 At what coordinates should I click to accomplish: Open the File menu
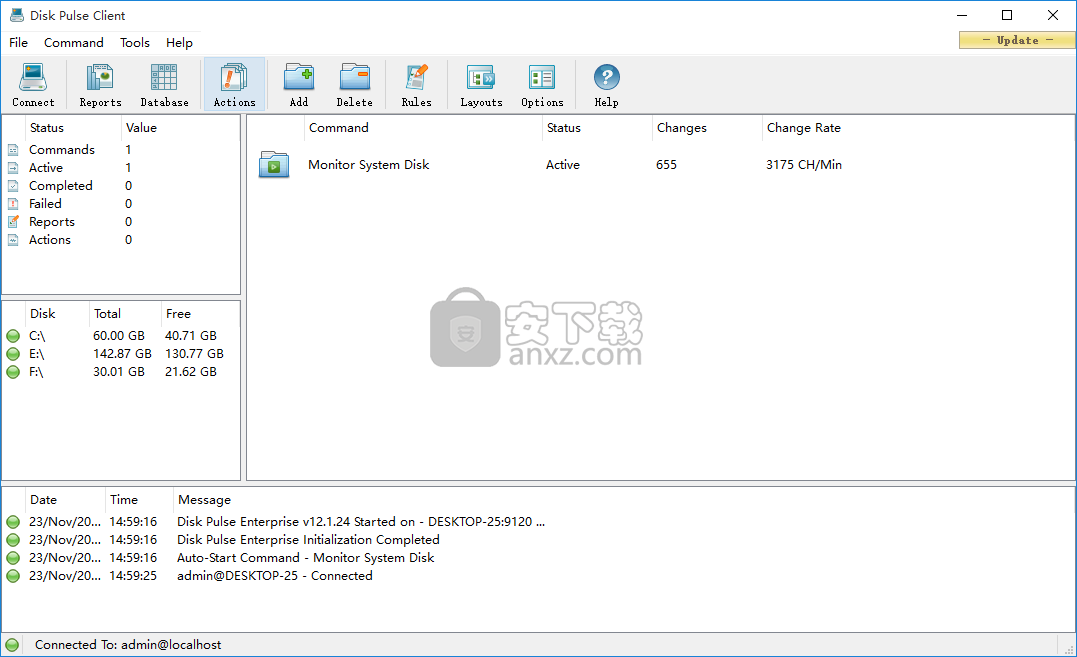point(19,43)
